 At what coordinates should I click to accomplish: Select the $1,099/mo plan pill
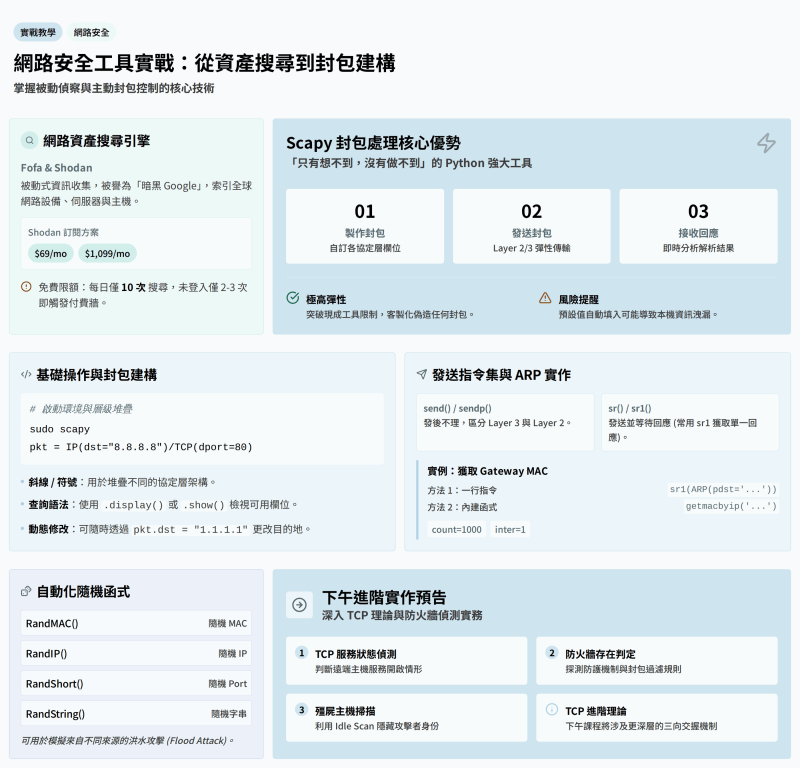pyautogui.click(x=107, y=254)
